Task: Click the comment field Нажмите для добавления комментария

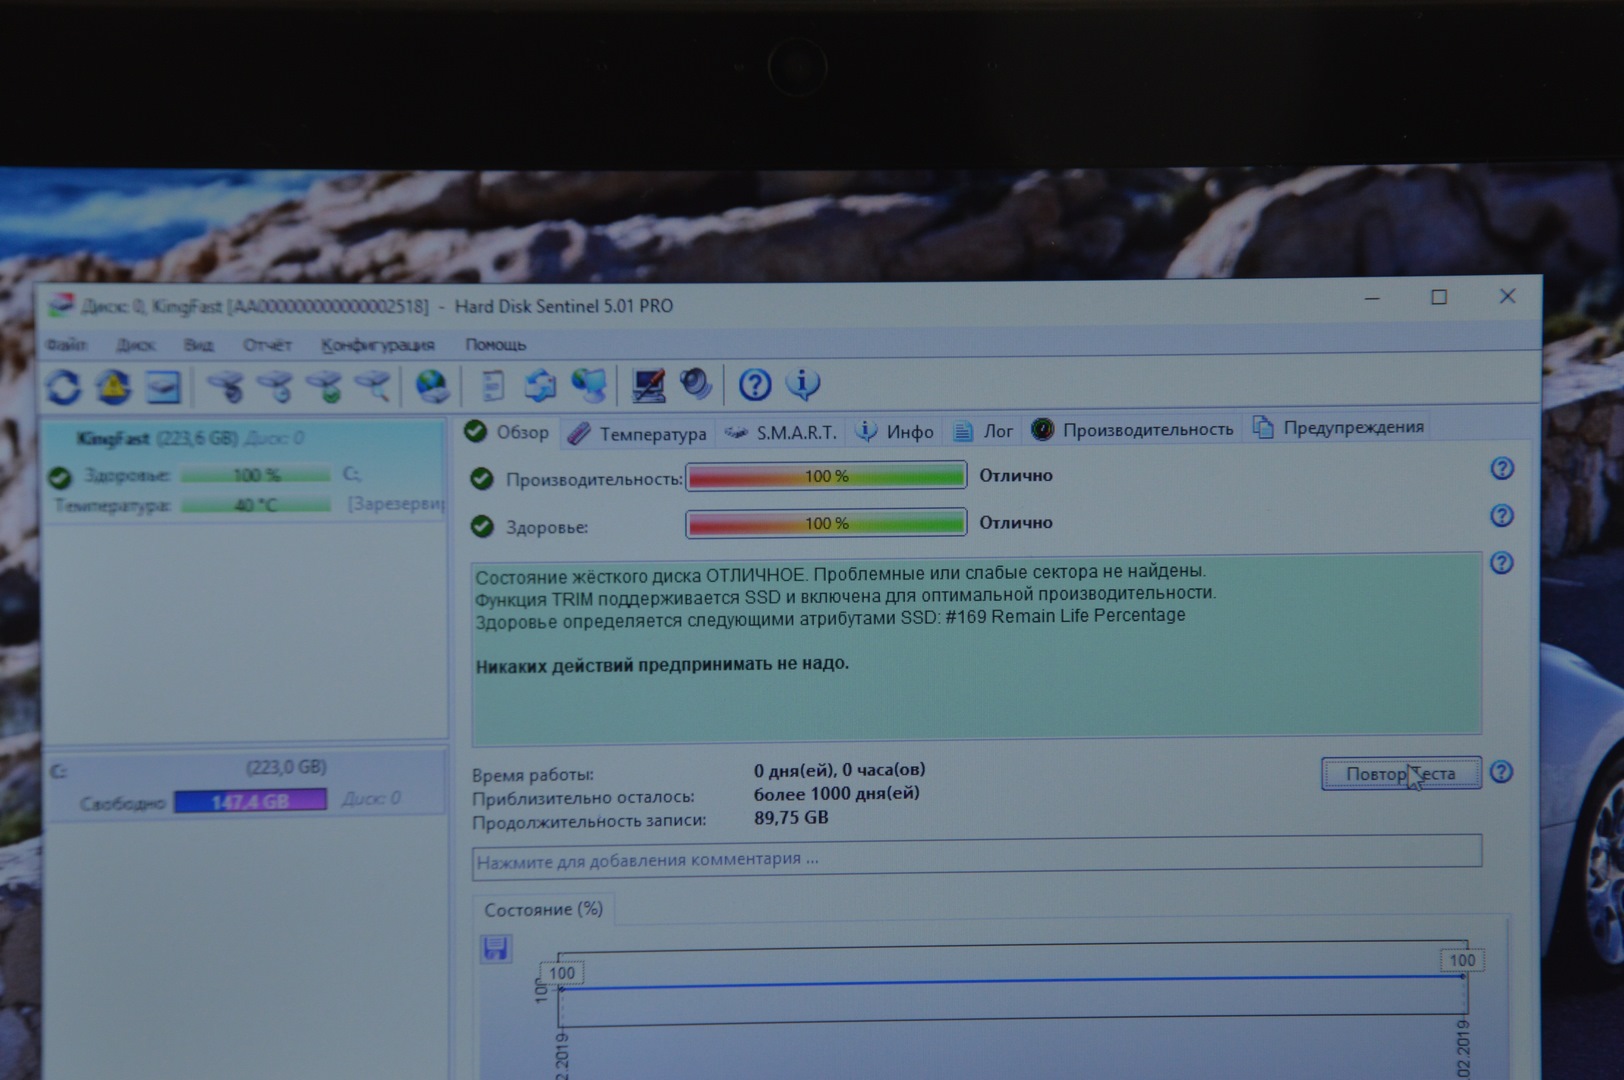Action: point(977,858)
